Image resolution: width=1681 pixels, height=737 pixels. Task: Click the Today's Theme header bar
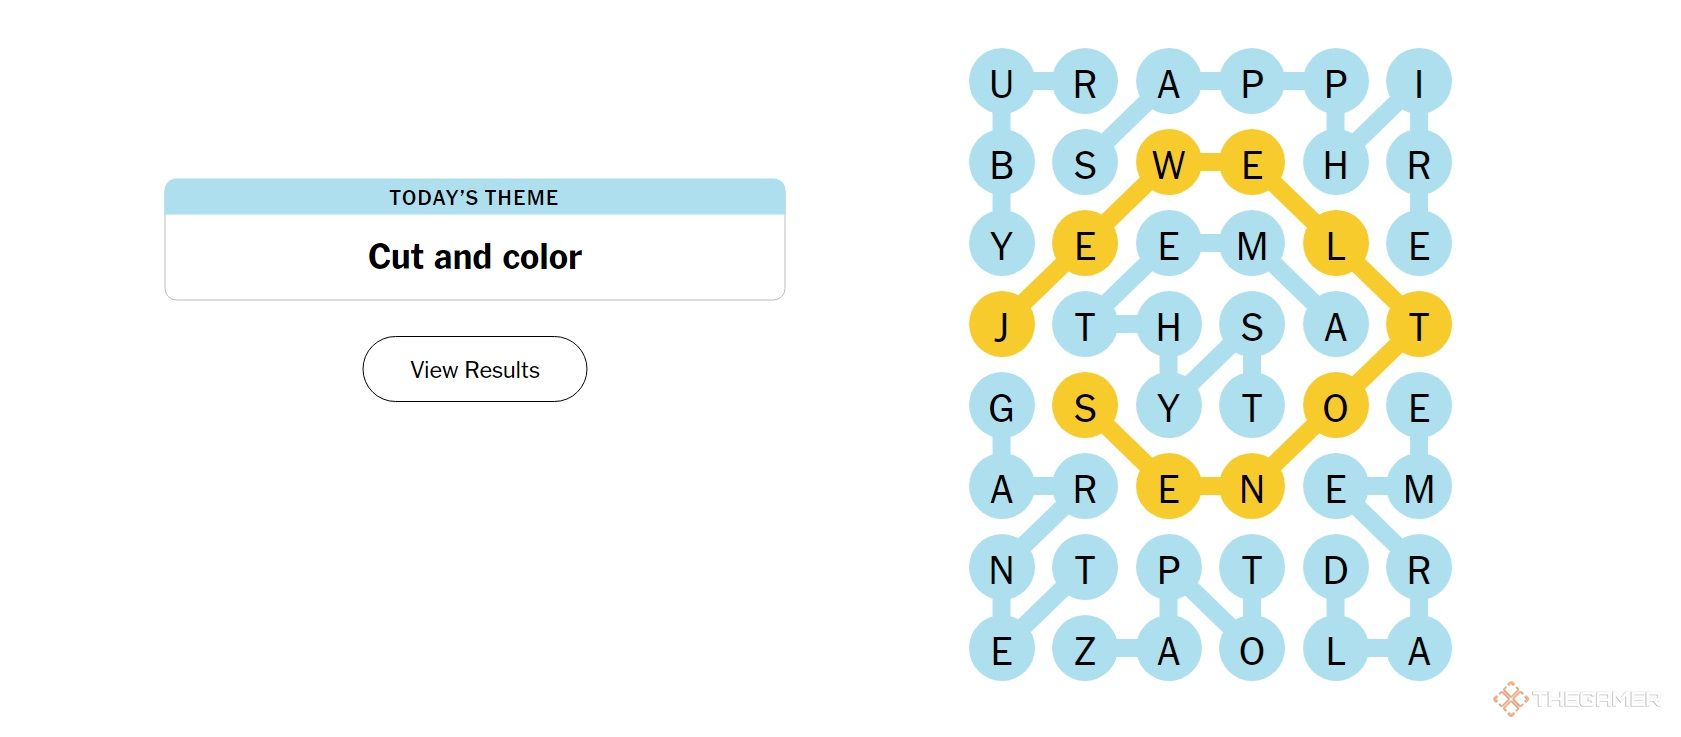[x=475, y=197]
